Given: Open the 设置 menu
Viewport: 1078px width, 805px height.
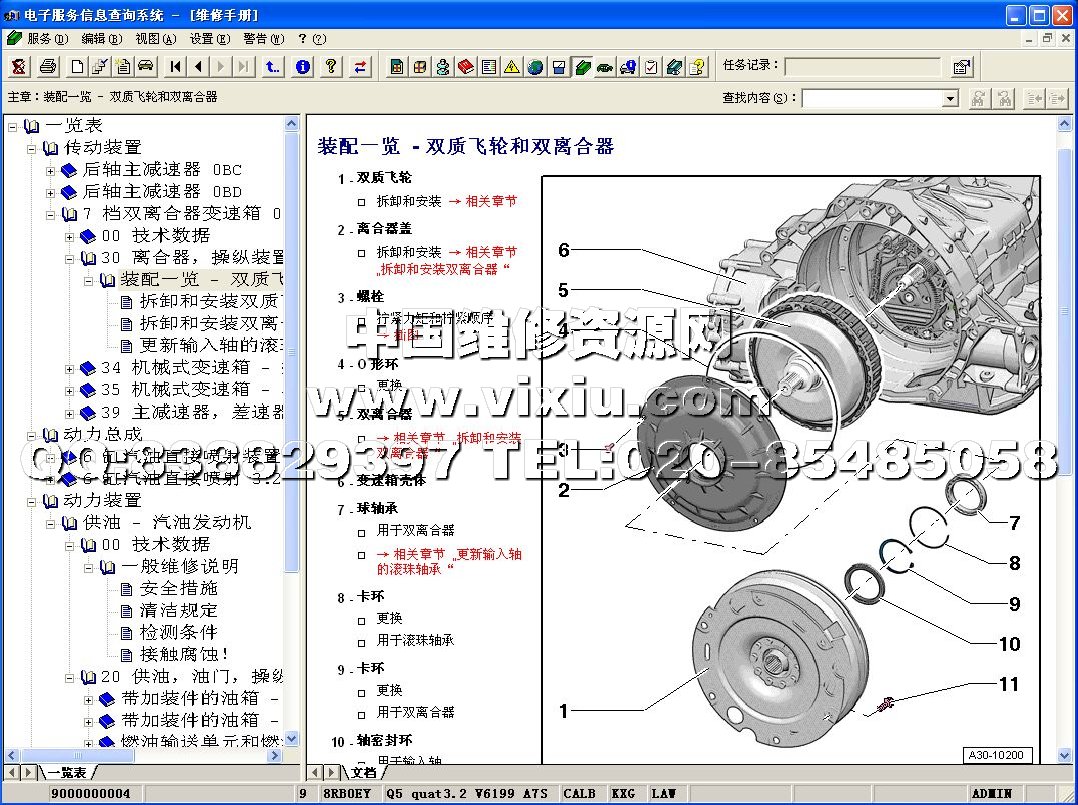Looking at the screenshot, I should [208, 39].
